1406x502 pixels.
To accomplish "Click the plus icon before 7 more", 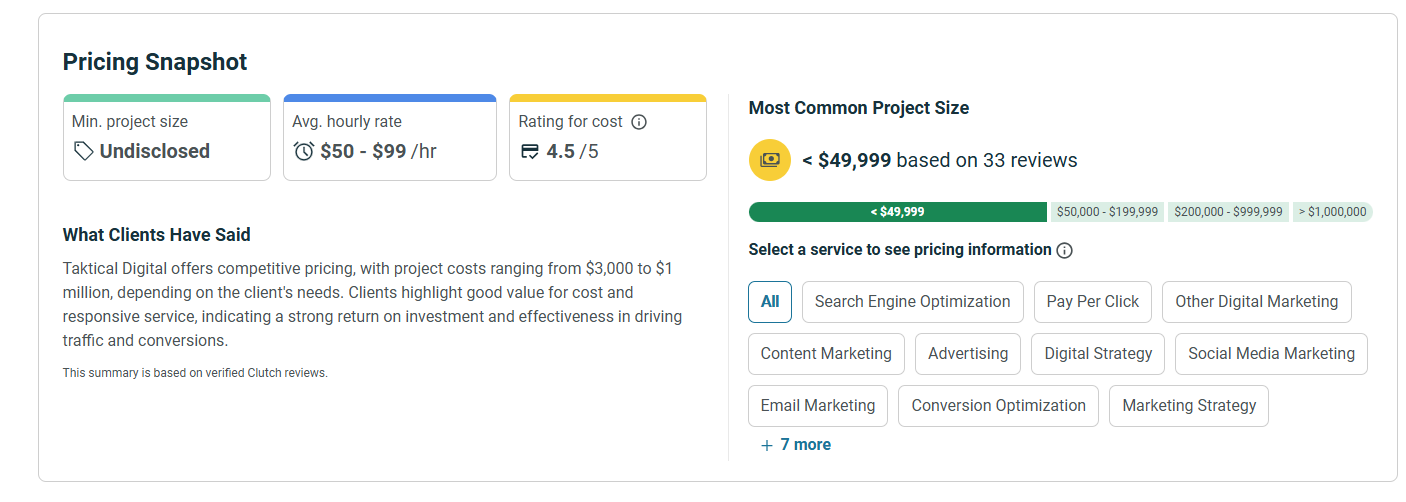I will click(767, 445).
